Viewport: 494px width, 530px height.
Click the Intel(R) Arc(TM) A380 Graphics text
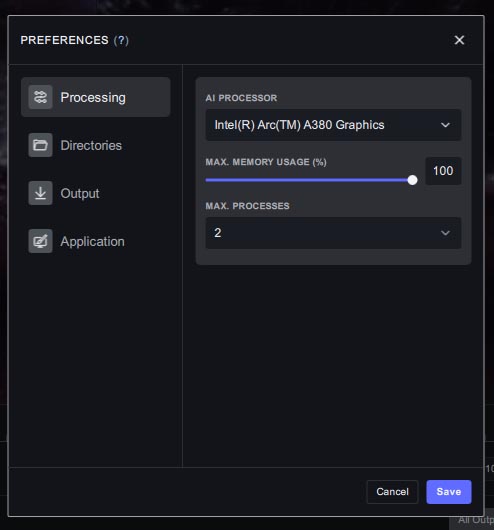click(x=299, y=125)
